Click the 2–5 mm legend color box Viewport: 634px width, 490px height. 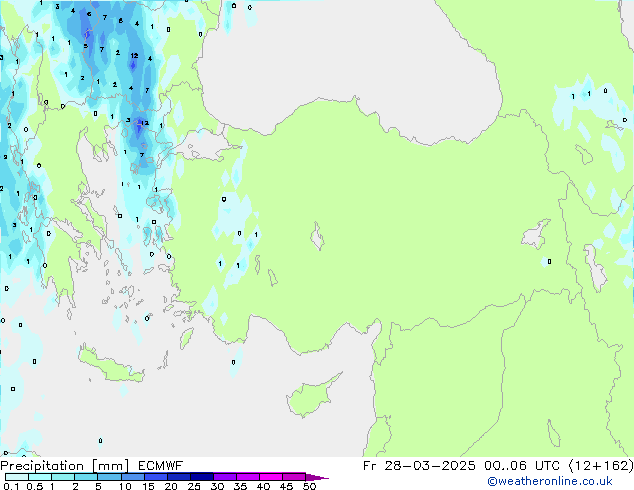pyautogui.click(x=86, y=477)
